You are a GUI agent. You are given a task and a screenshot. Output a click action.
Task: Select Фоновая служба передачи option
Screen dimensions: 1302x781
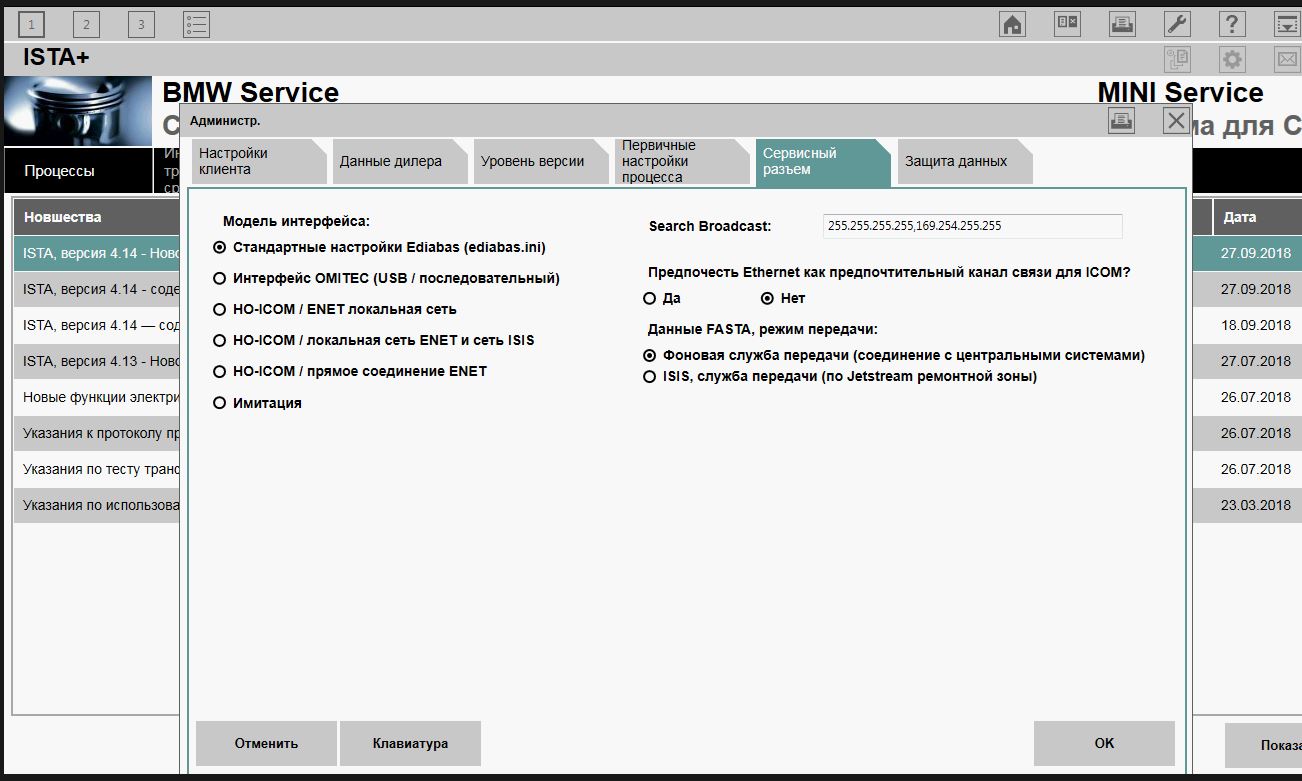click(894, 355)
